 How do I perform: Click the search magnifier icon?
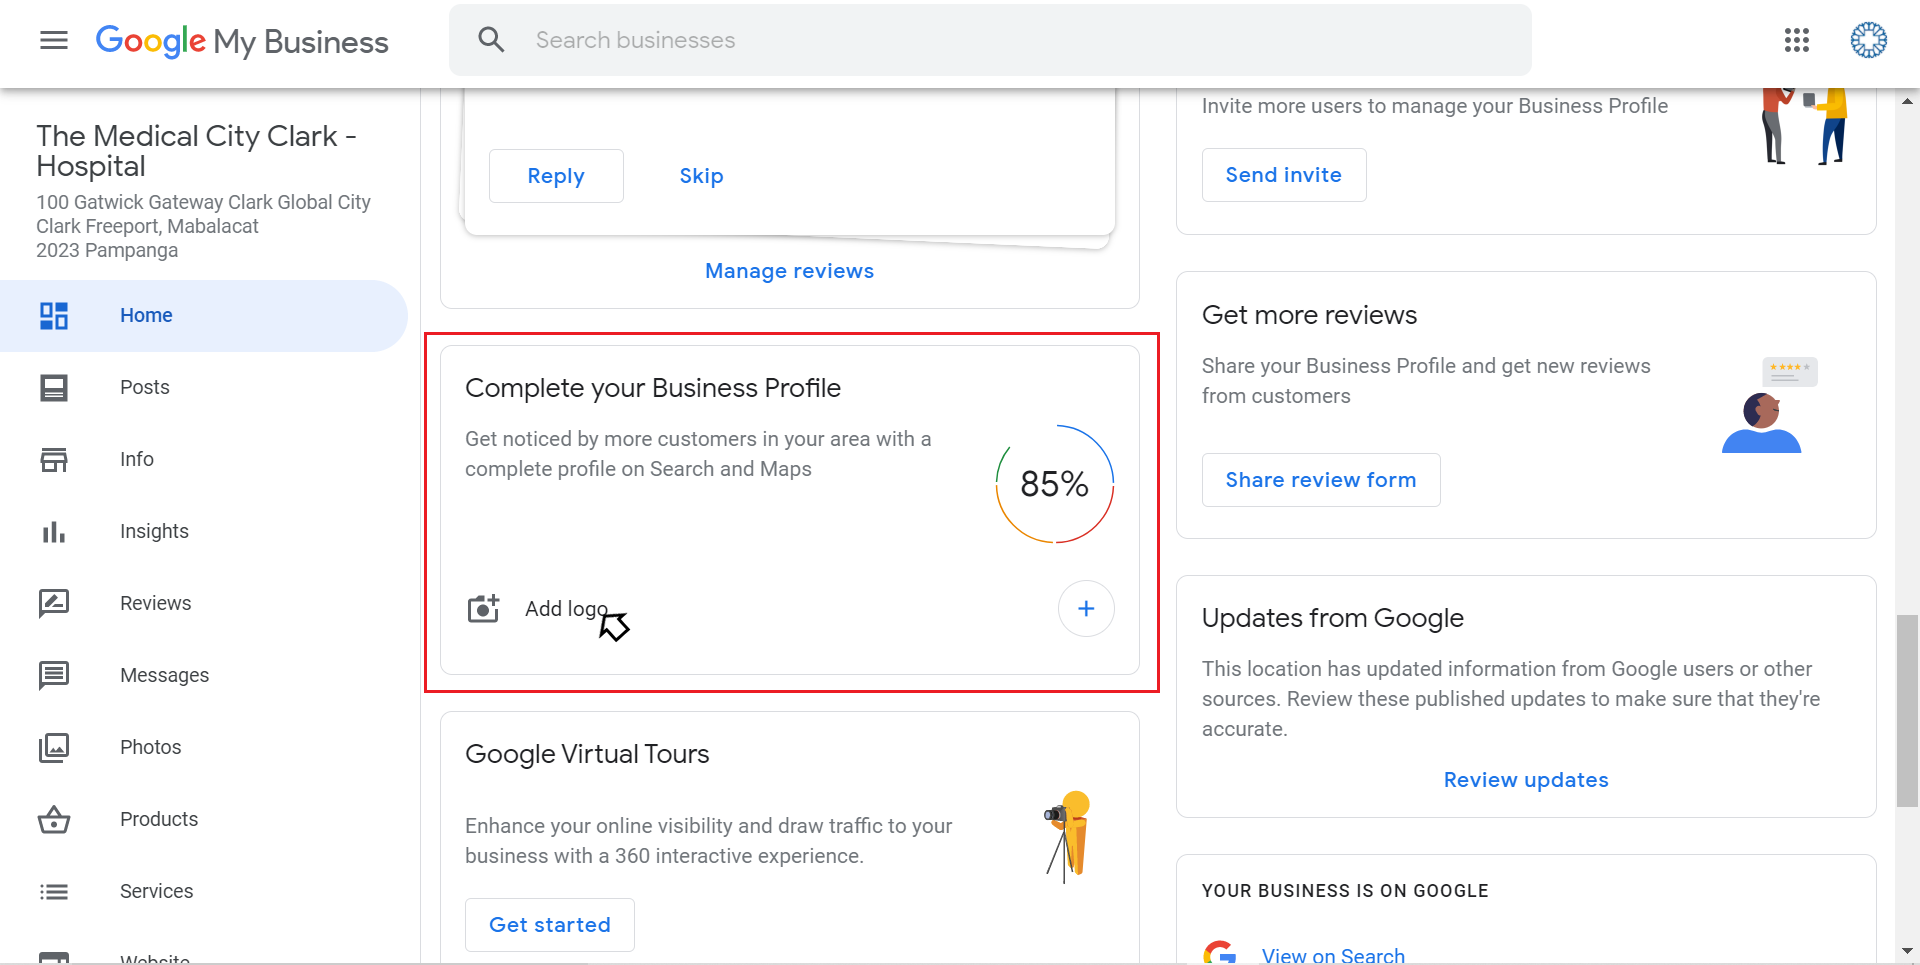pyautogui.click(x=491, y=40)
